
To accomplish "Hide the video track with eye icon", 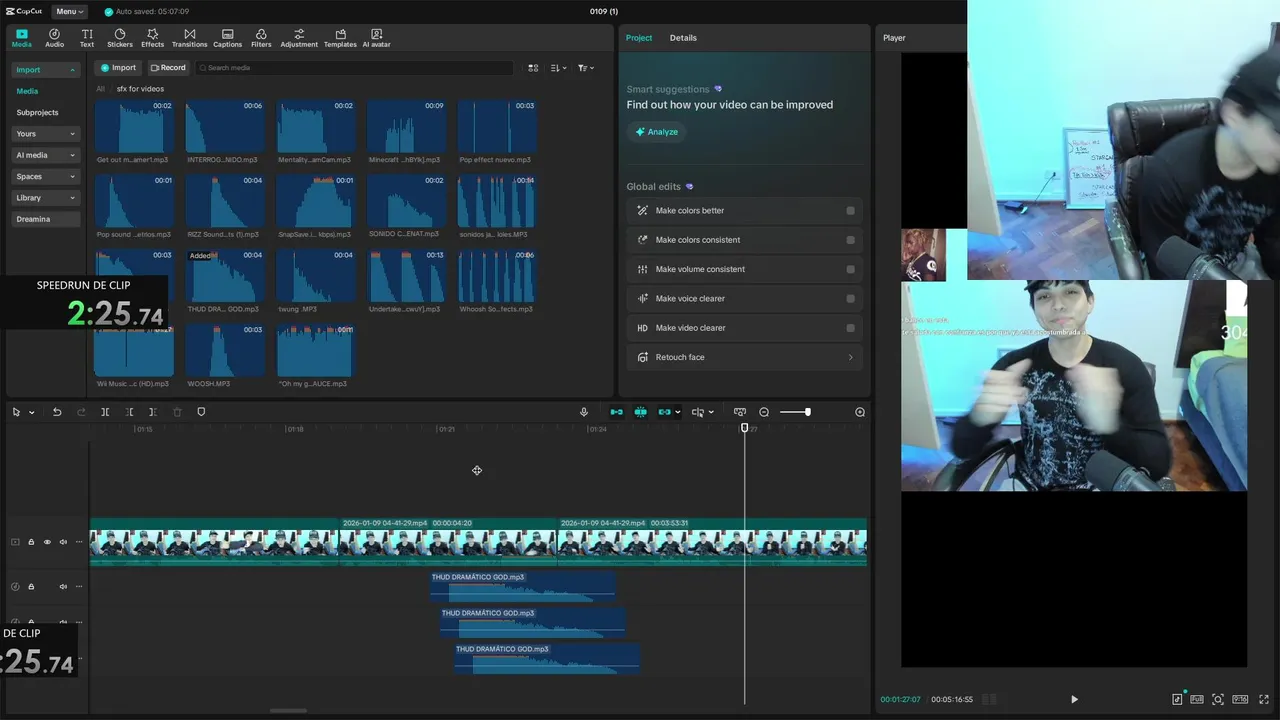I will pos(47,542).
